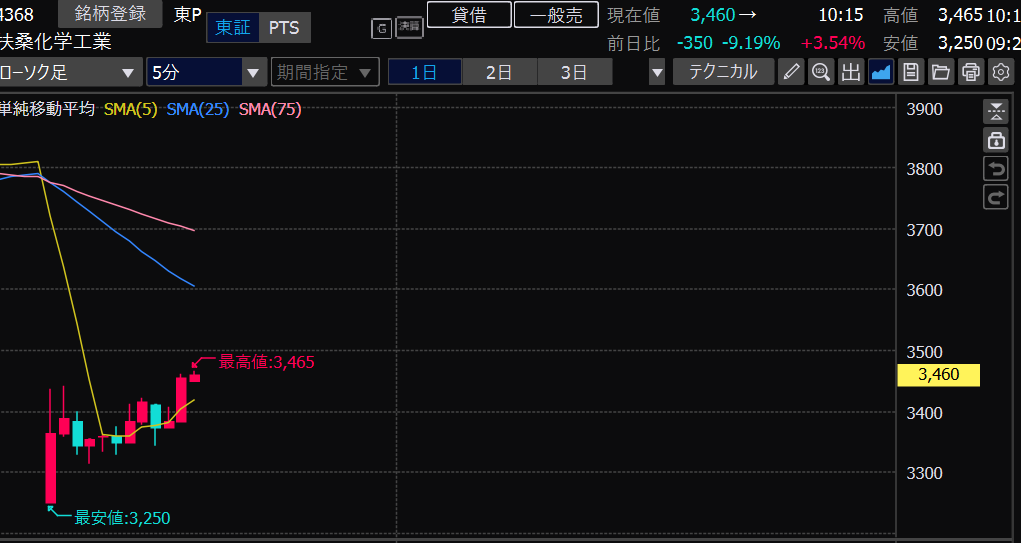Expand the period options dropdown arrow beside テクニカル

coord(657,72)
